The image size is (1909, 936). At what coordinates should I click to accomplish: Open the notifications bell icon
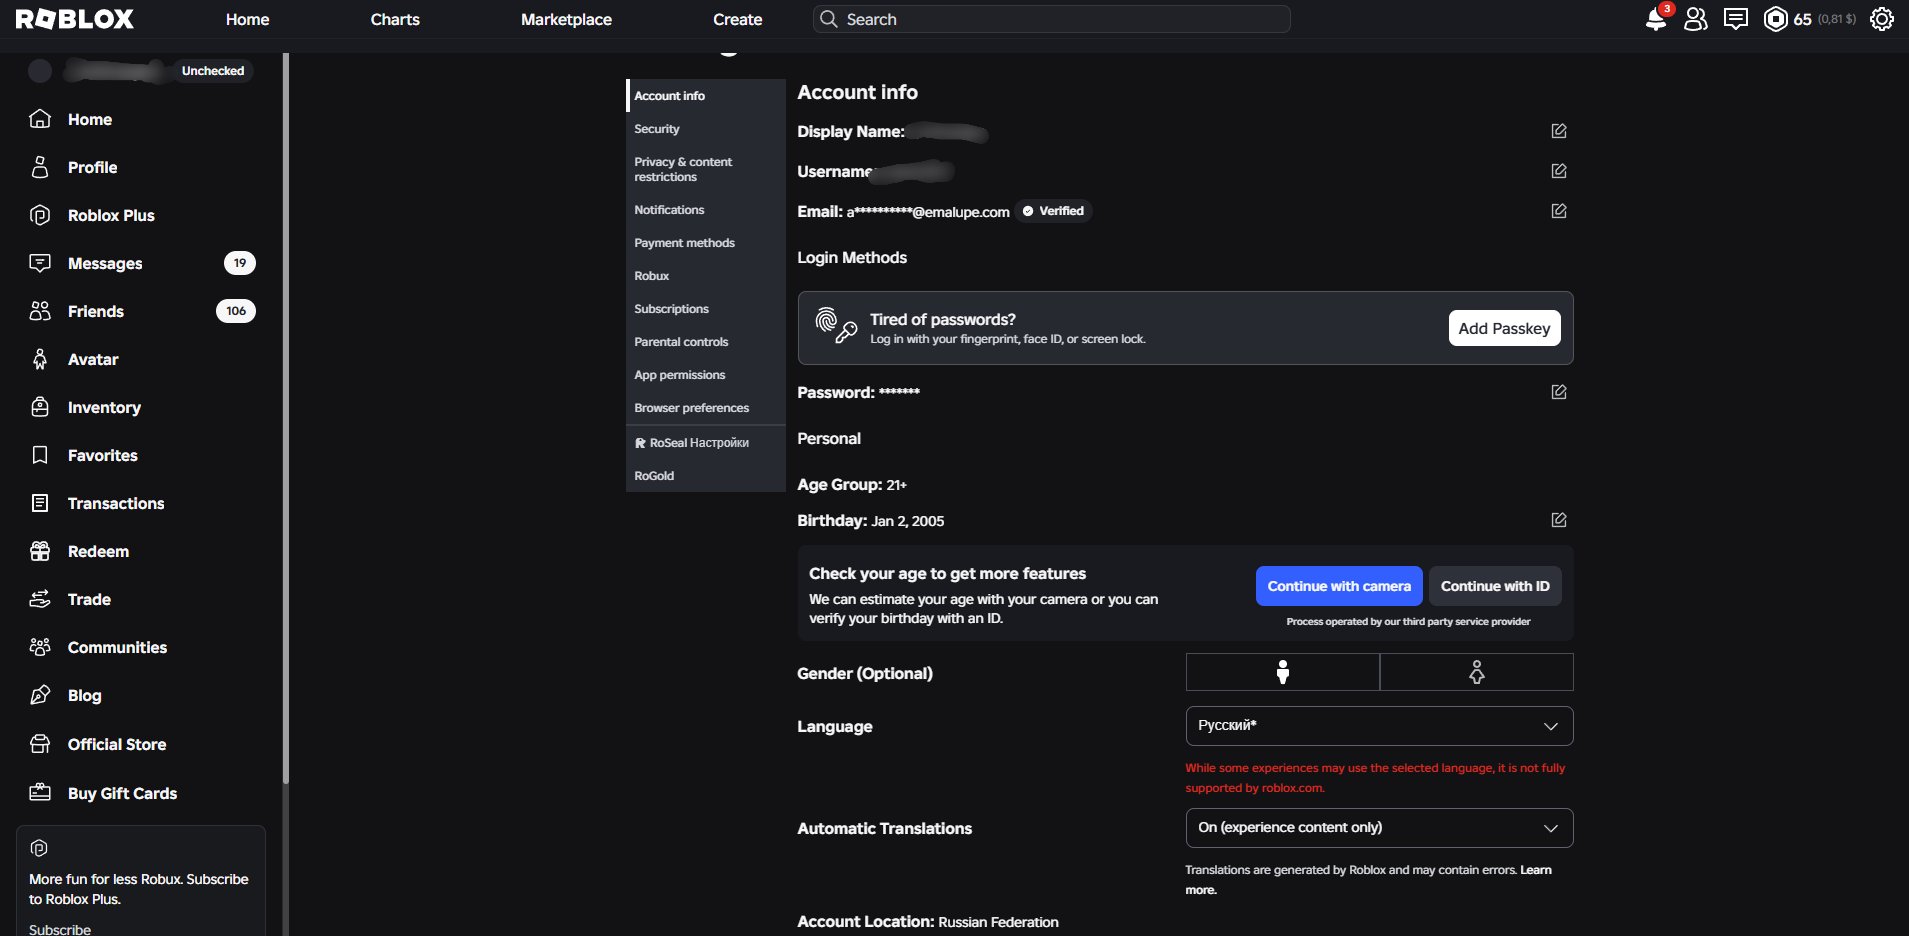(x=1656, y=19)
